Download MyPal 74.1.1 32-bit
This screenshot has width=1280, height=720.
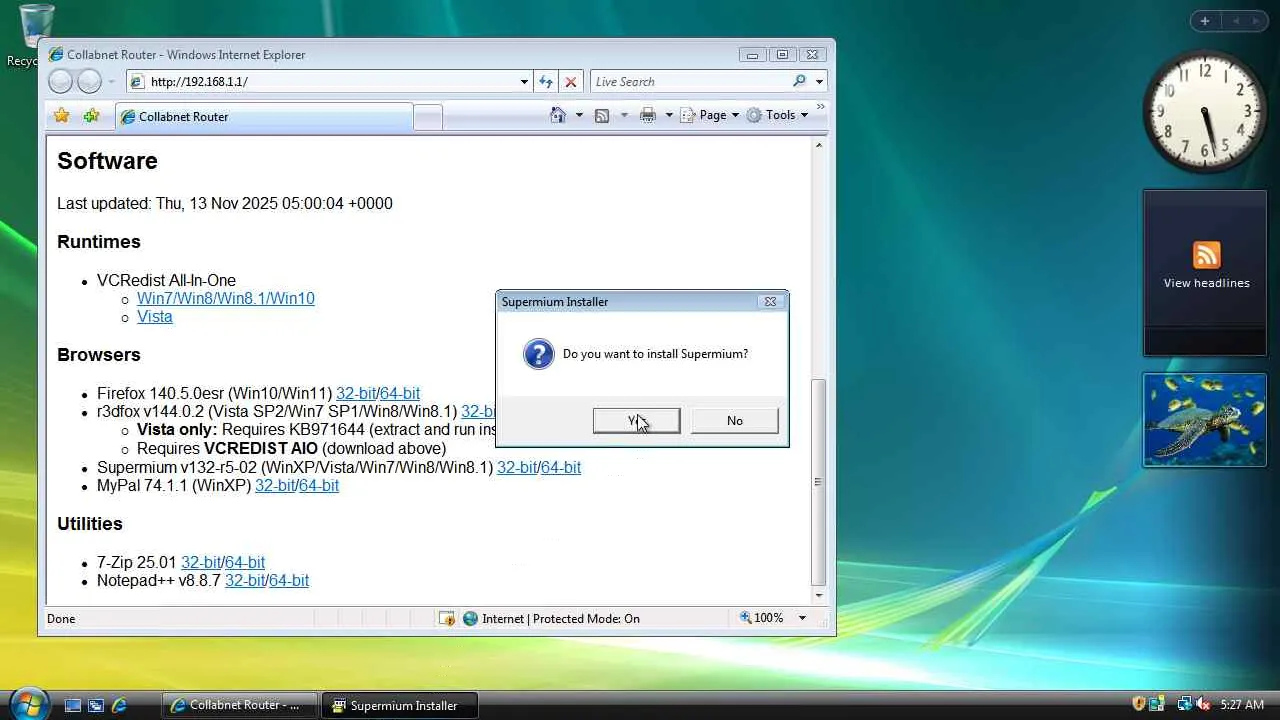pos(275,486)
